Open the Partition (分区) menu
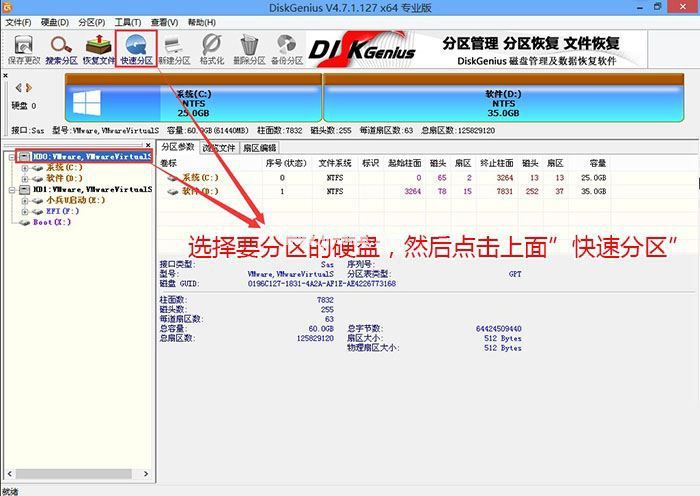Image resolution: width=700 pixels, height=496 pixels. [92, 22]
